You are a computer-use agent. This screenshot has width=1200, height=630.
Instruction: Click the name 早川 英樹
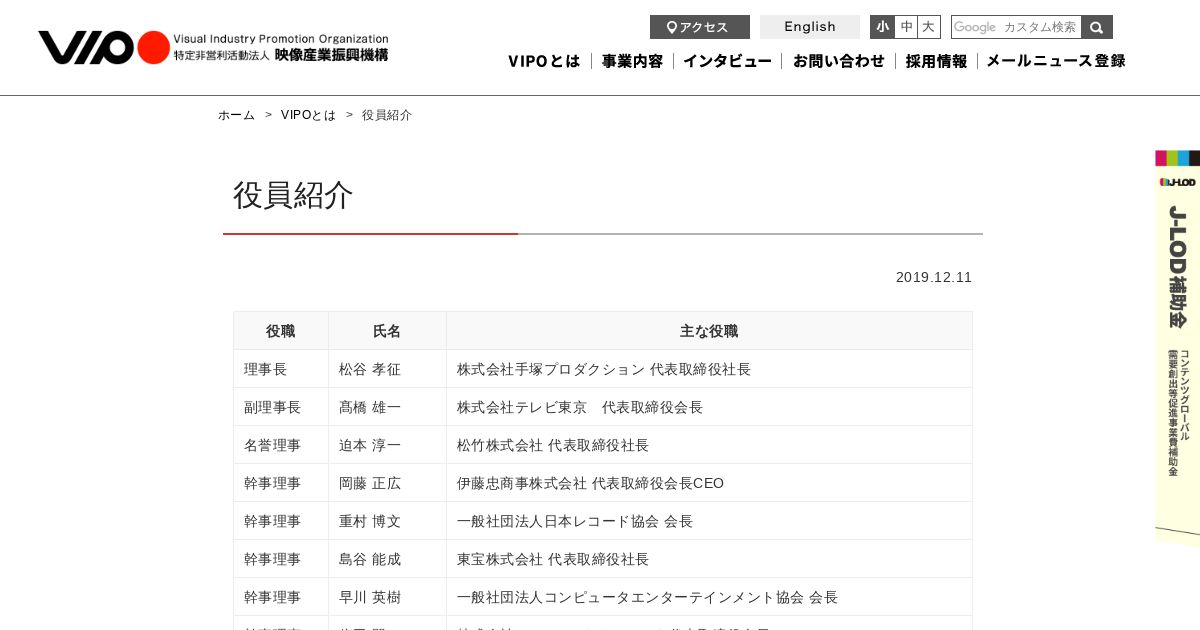tap(370, 597)
